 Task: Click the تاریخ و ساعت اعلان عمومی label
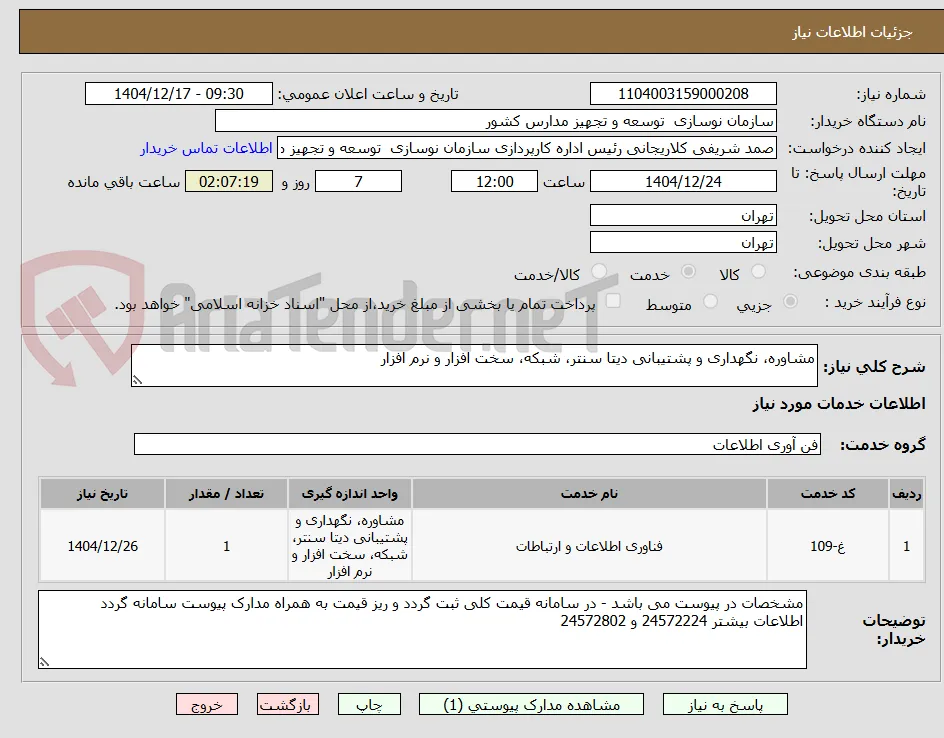coord(368,95)
